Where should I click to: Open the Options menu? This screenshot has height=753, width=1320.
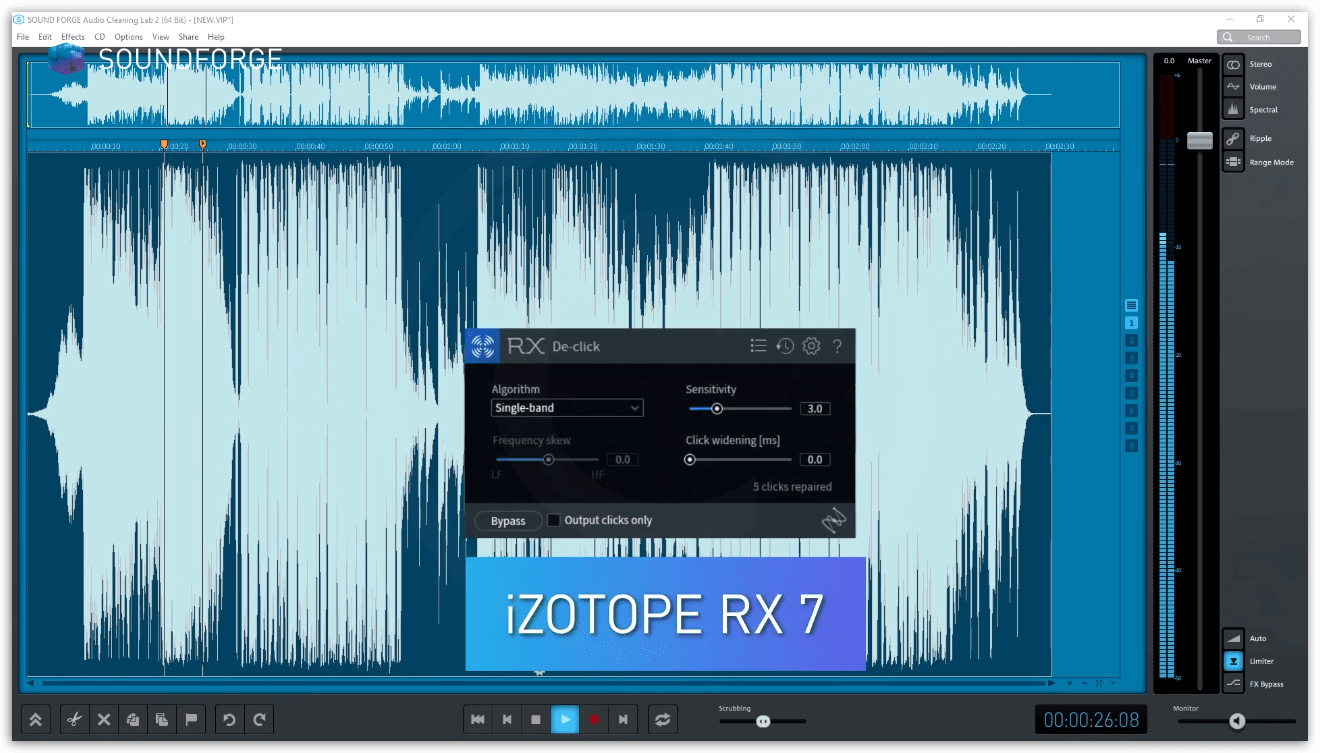click(128, 36)
